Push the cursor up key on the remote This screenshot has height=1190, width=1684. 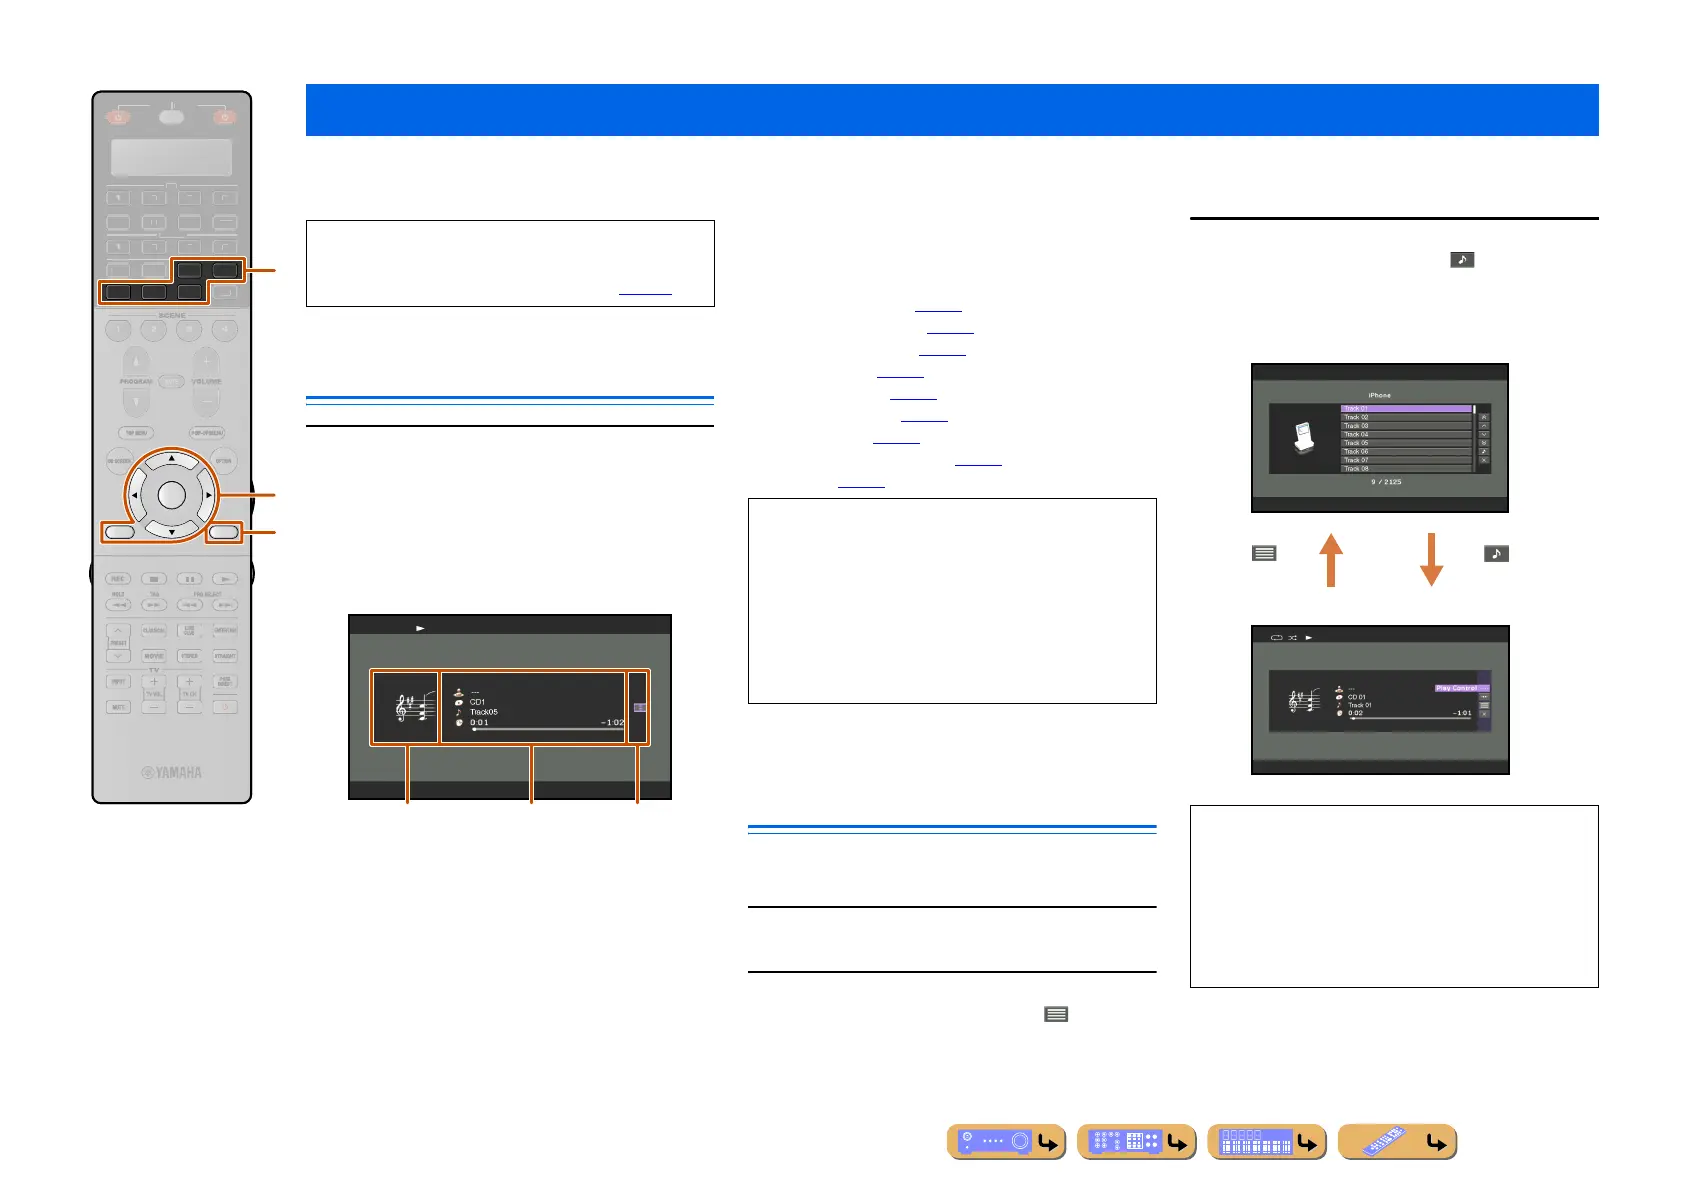(172, 458)
